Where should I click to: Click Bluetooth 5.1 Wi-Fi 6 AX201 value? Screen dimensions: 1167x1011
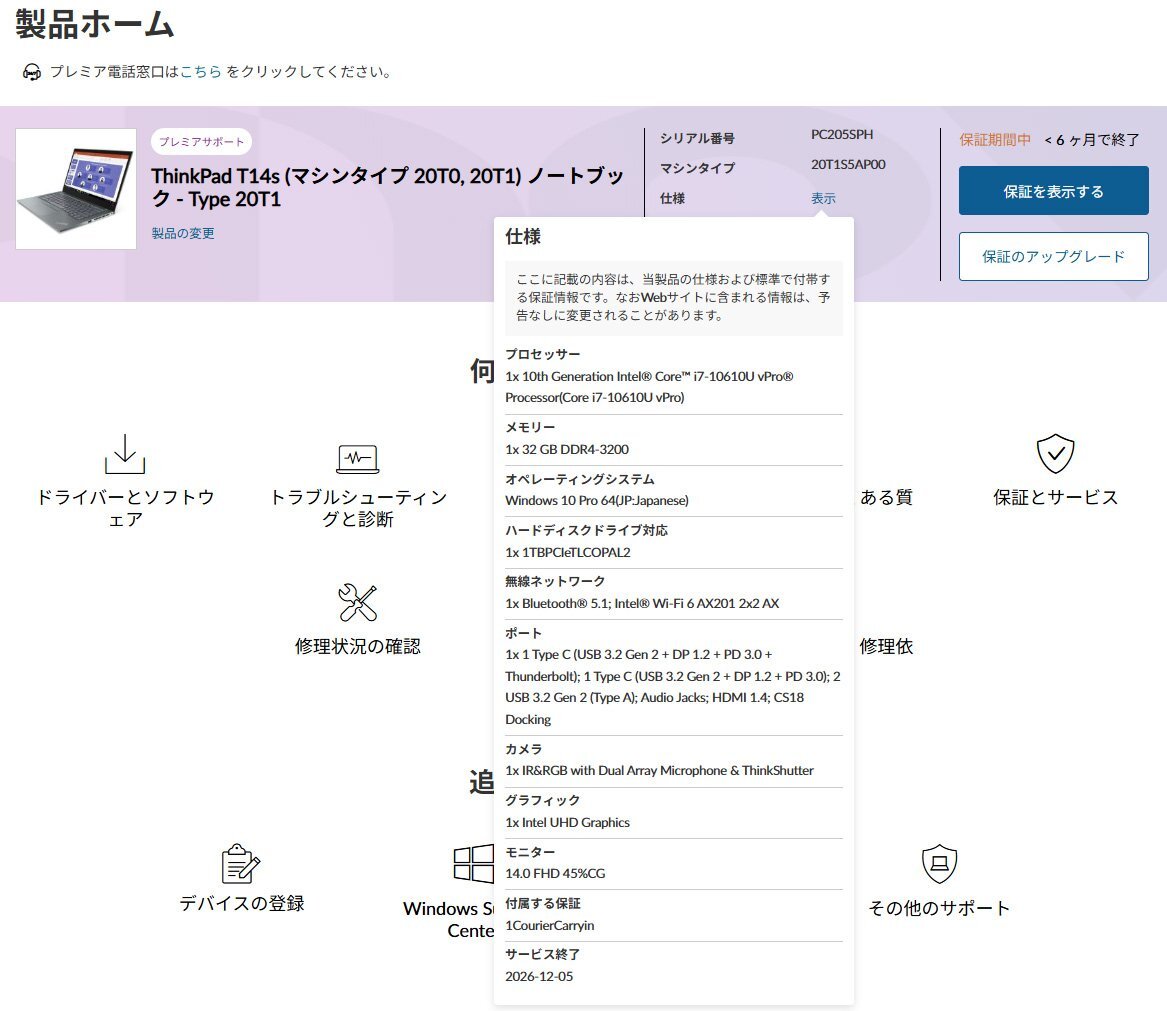(642, 603)
